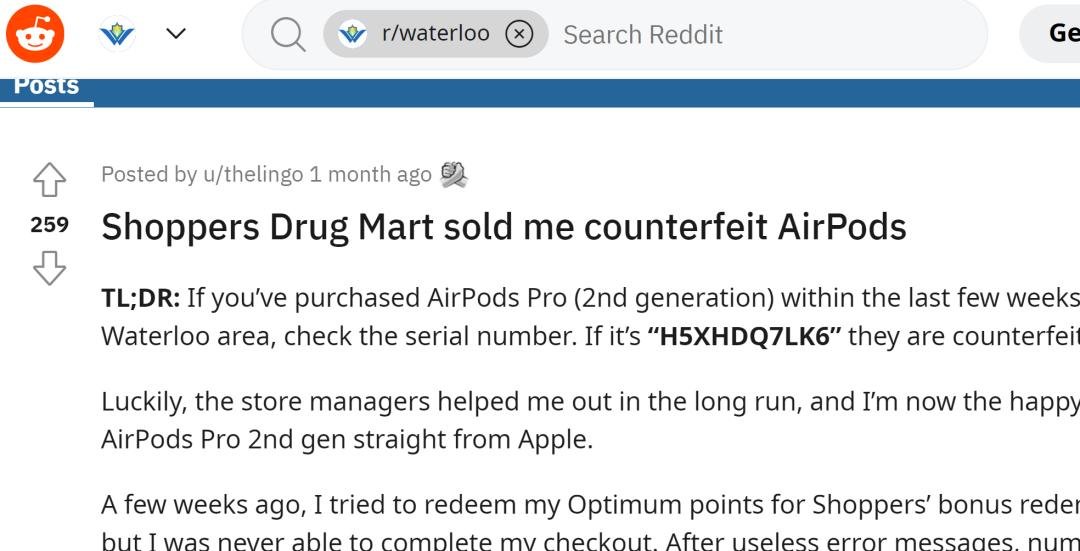Viewport: 1080px width, 551px height.
Task: Click the 259 vote score
Action: tap(49, 226)
